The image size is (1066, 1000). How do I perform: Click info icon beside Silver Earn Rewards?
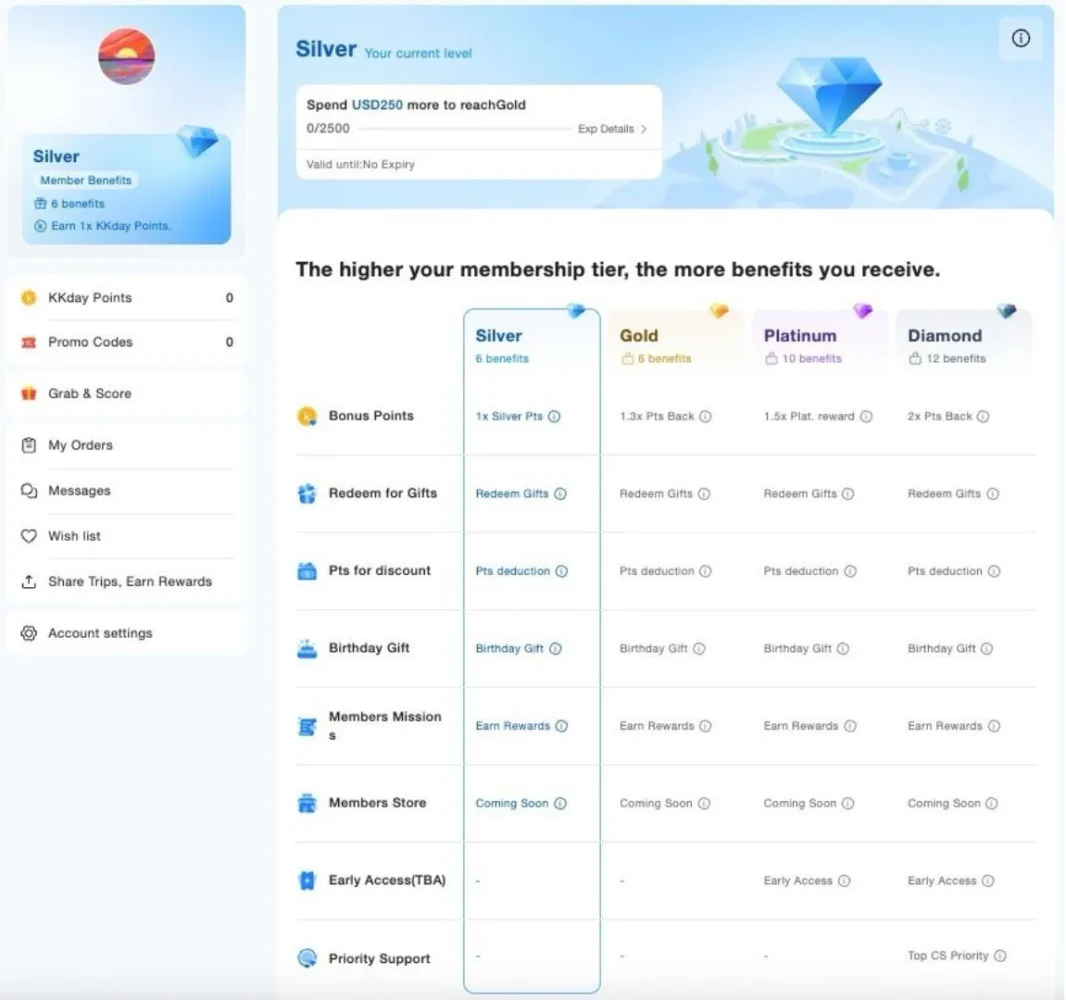point(562,726)
